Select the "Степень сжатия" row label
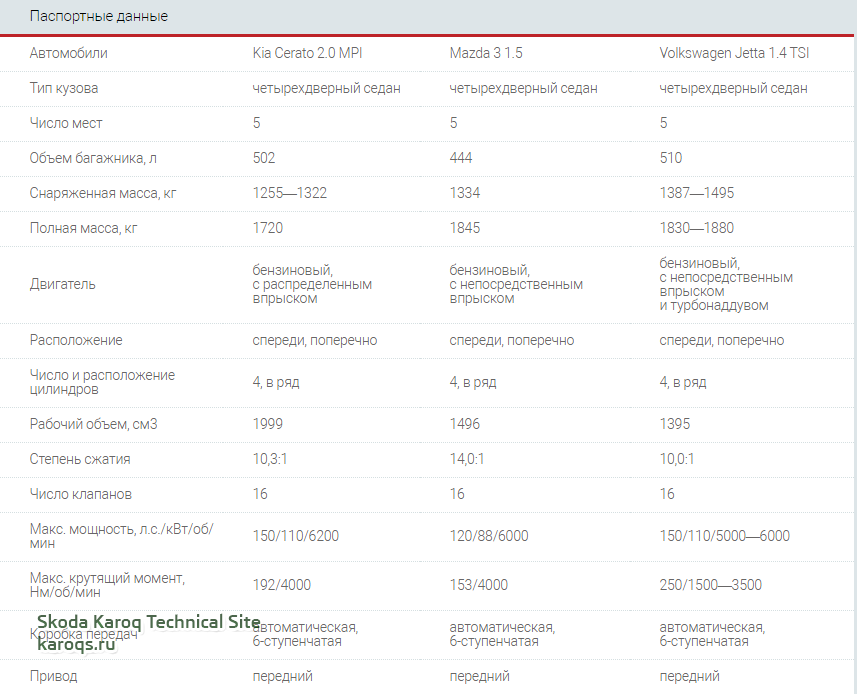 click(x=80, y=459)
